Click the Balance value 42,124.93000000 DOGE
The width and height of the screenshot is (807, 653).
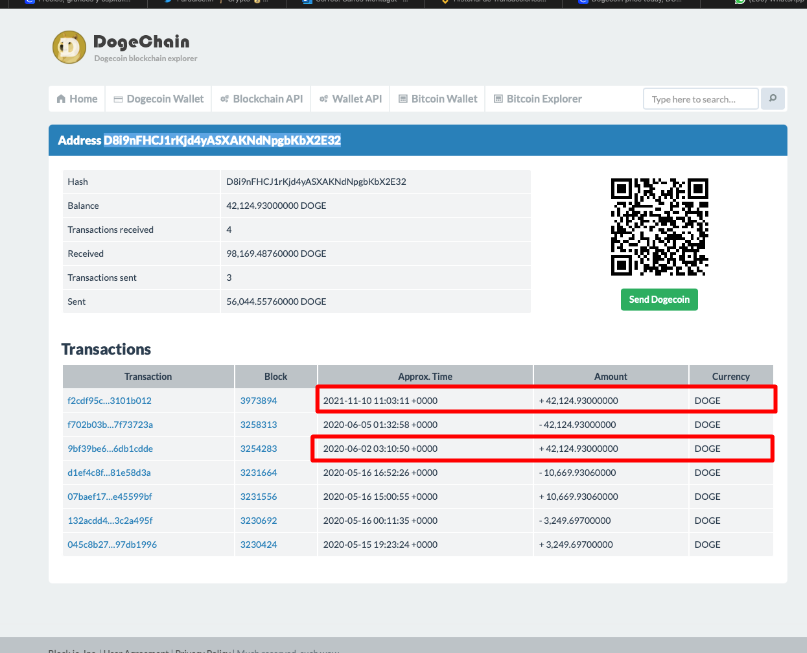[276, 206]
